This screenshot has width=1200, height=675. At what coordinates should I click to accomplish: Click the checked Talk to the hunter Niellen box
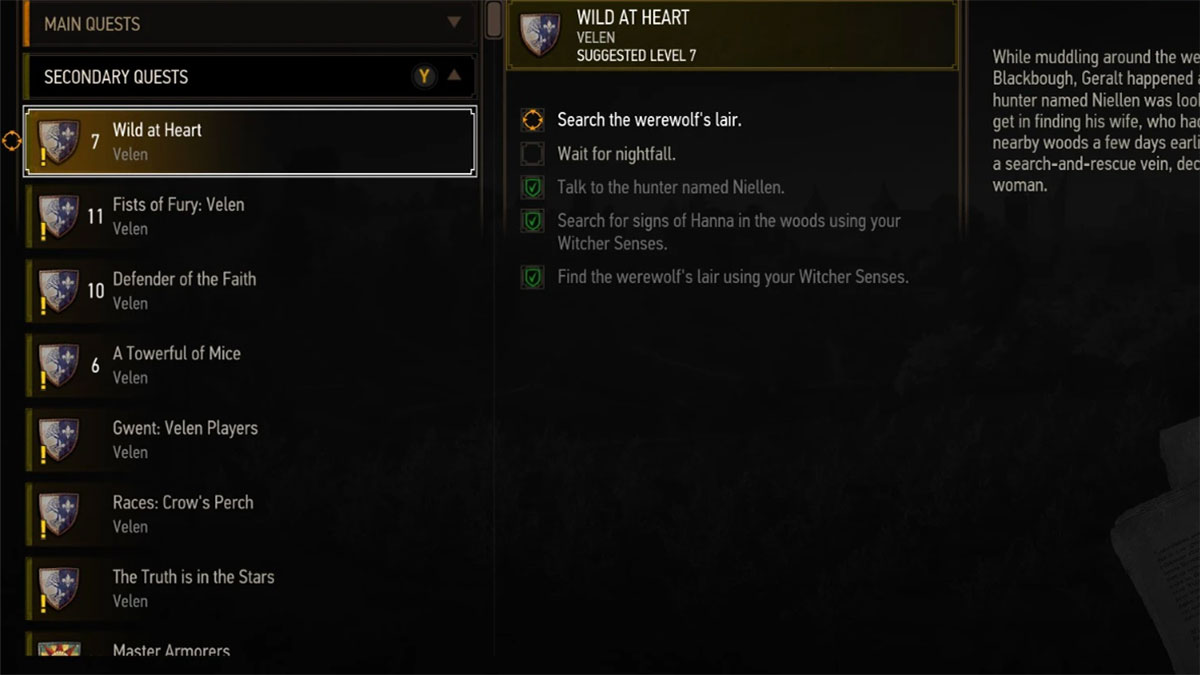[x=533, y=187]
